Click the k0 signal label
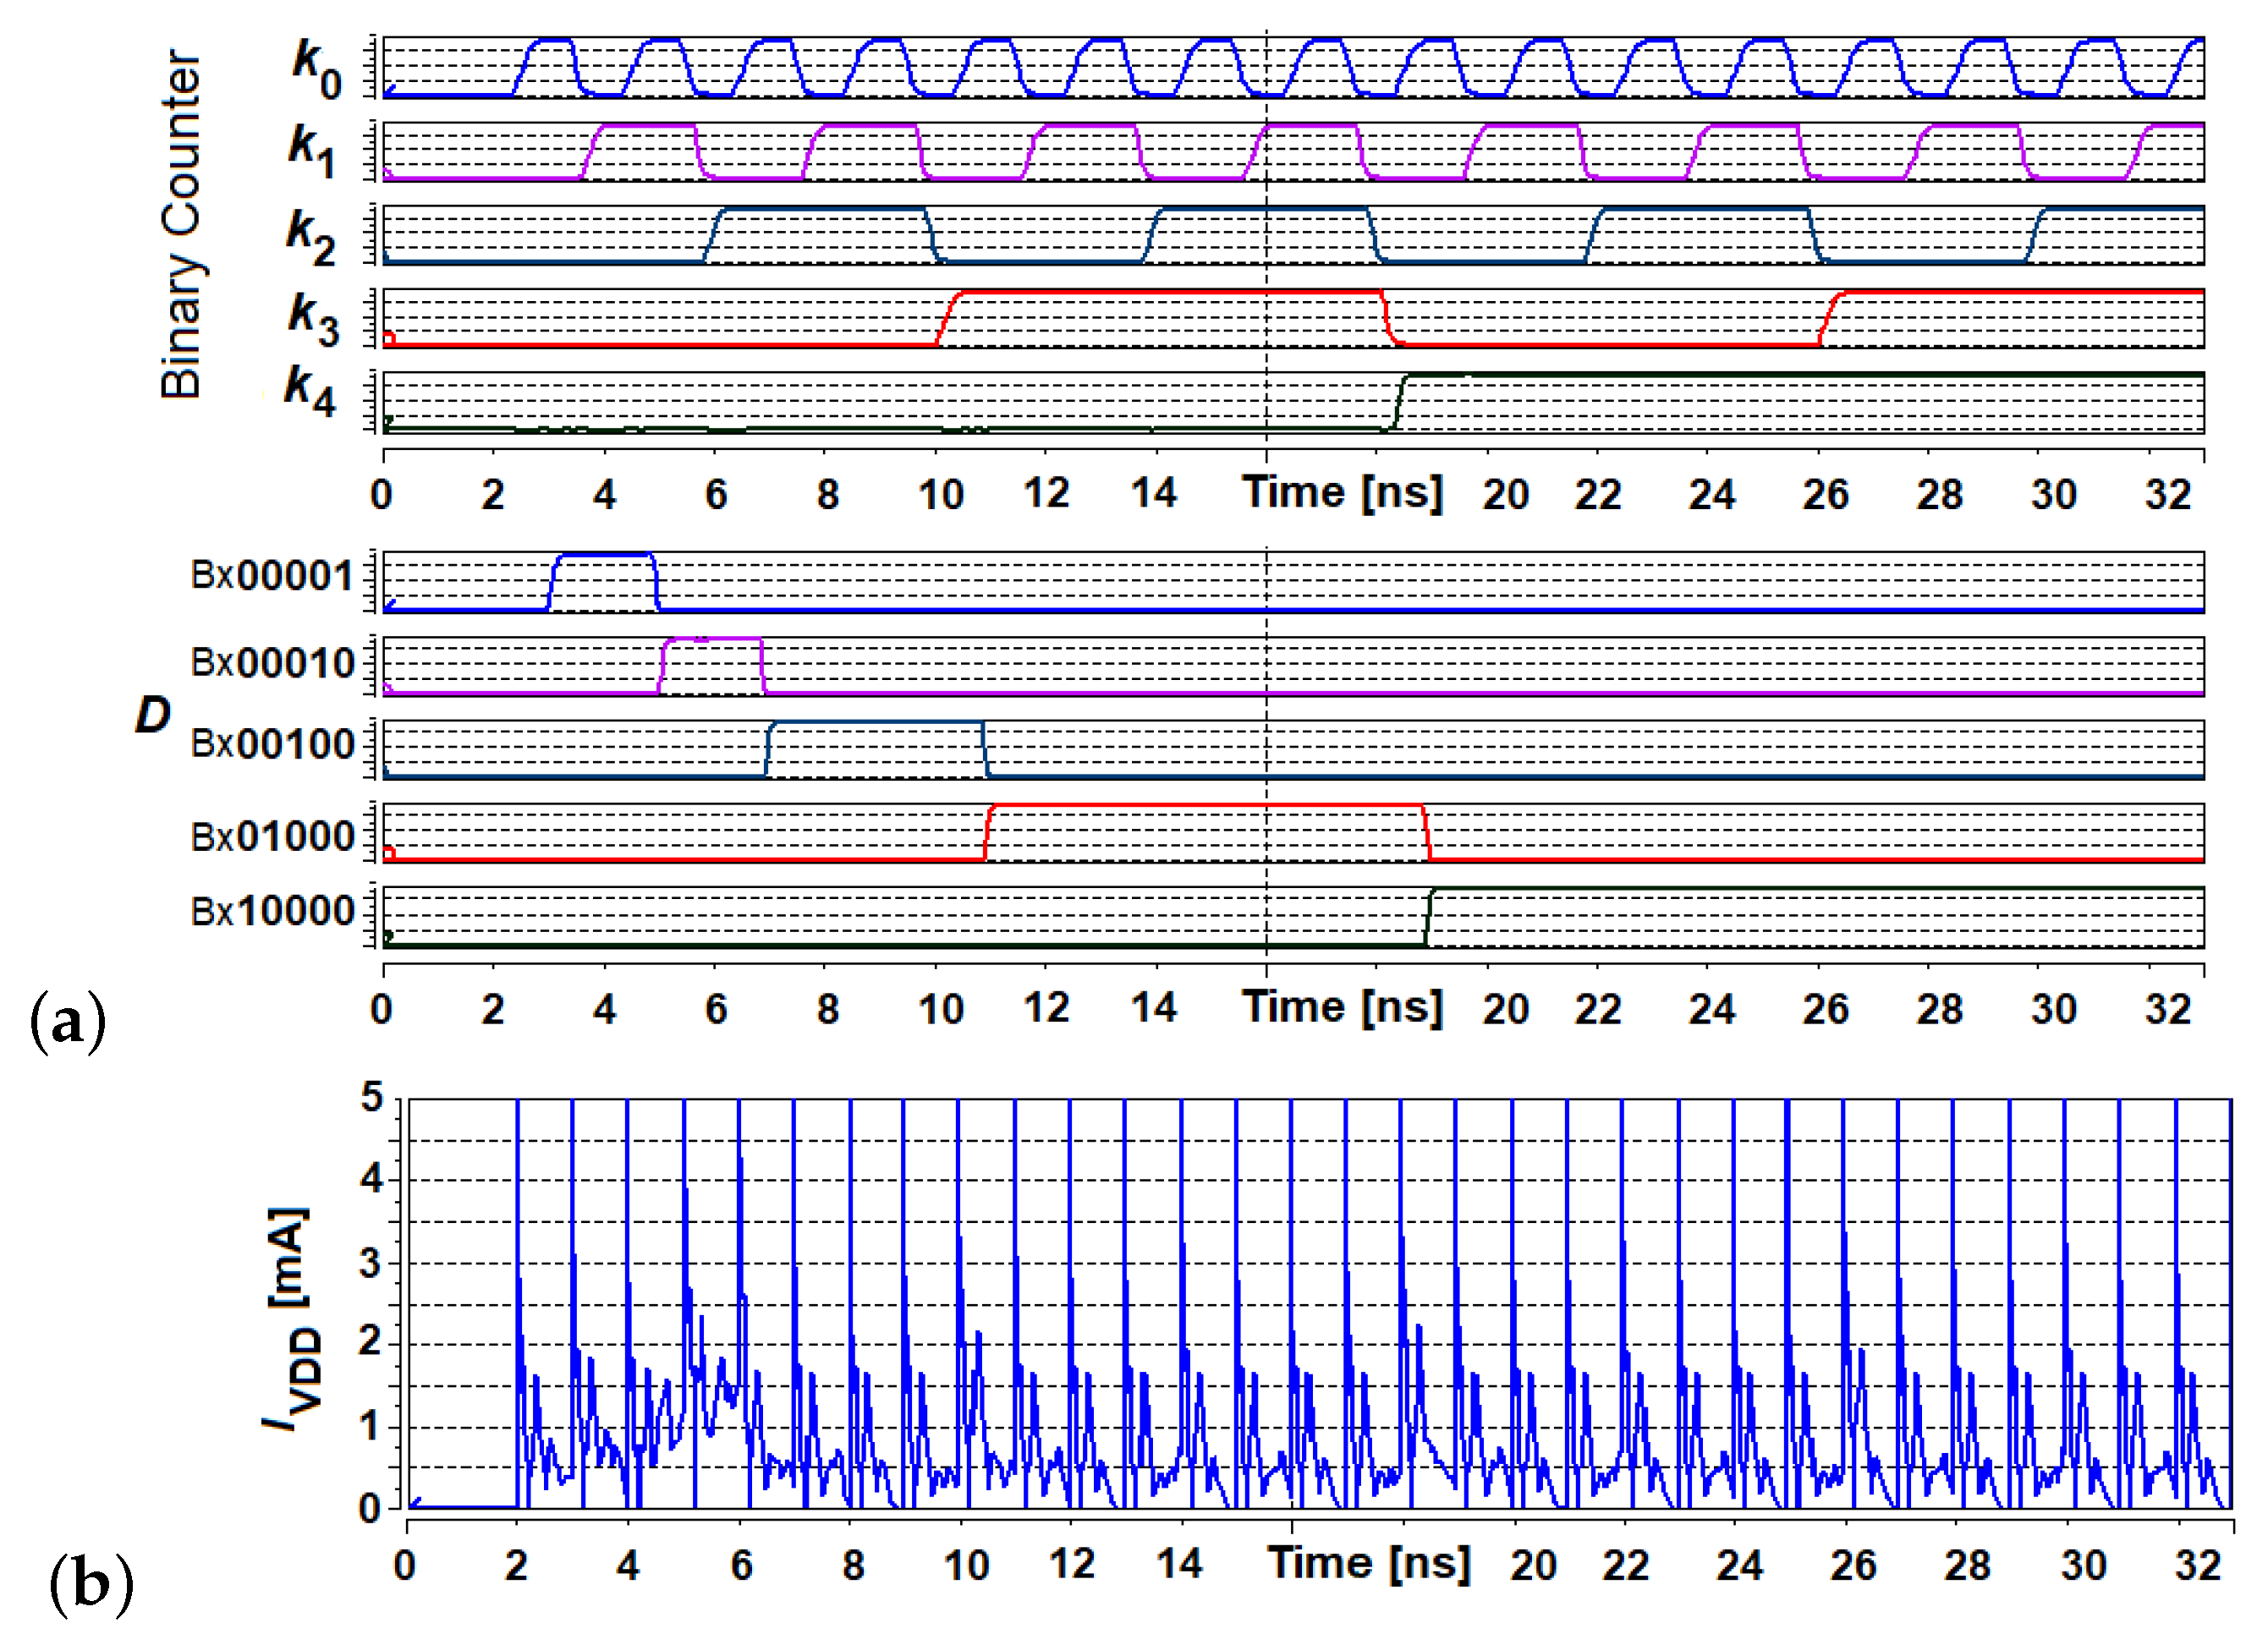This screenshot has height=1645, width=2268. tap(316, 69)
